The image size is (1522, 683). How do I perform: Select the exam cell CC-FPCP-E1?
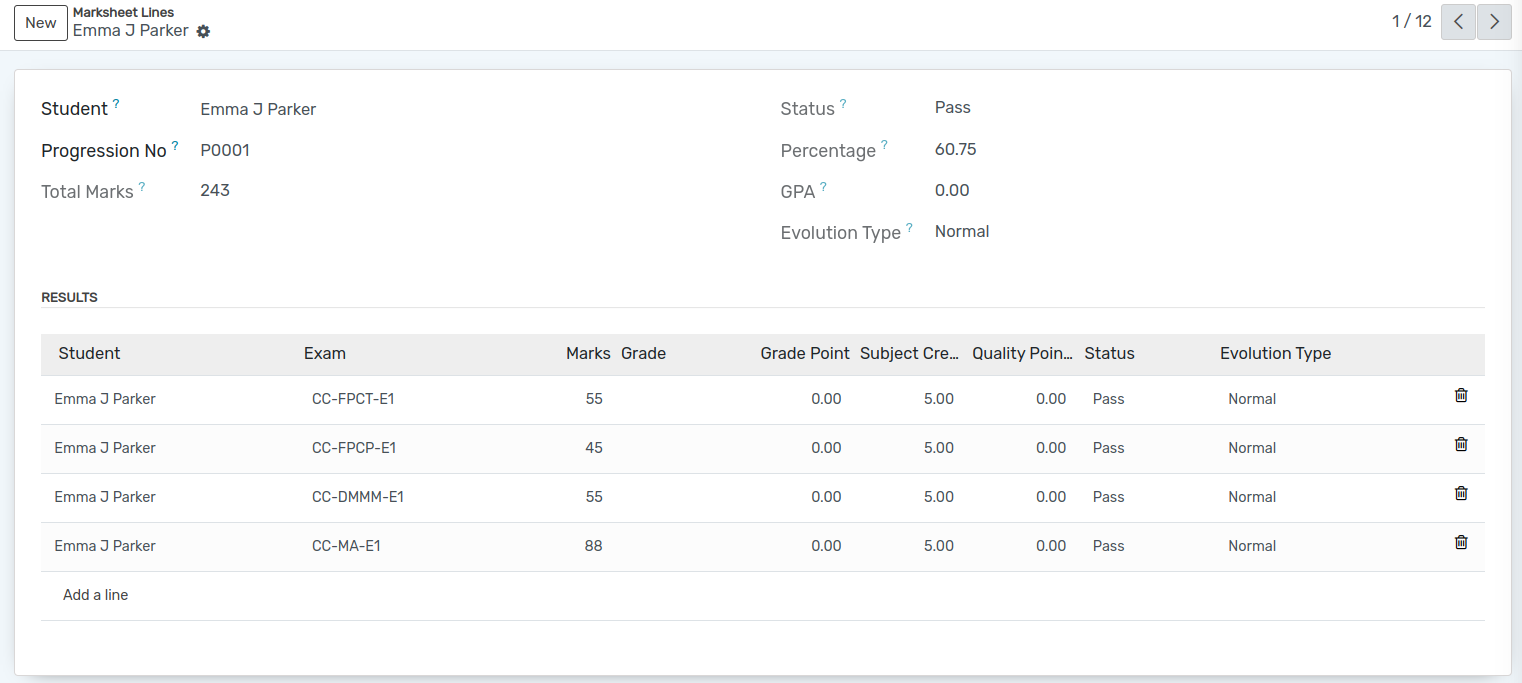coord(354,448)
